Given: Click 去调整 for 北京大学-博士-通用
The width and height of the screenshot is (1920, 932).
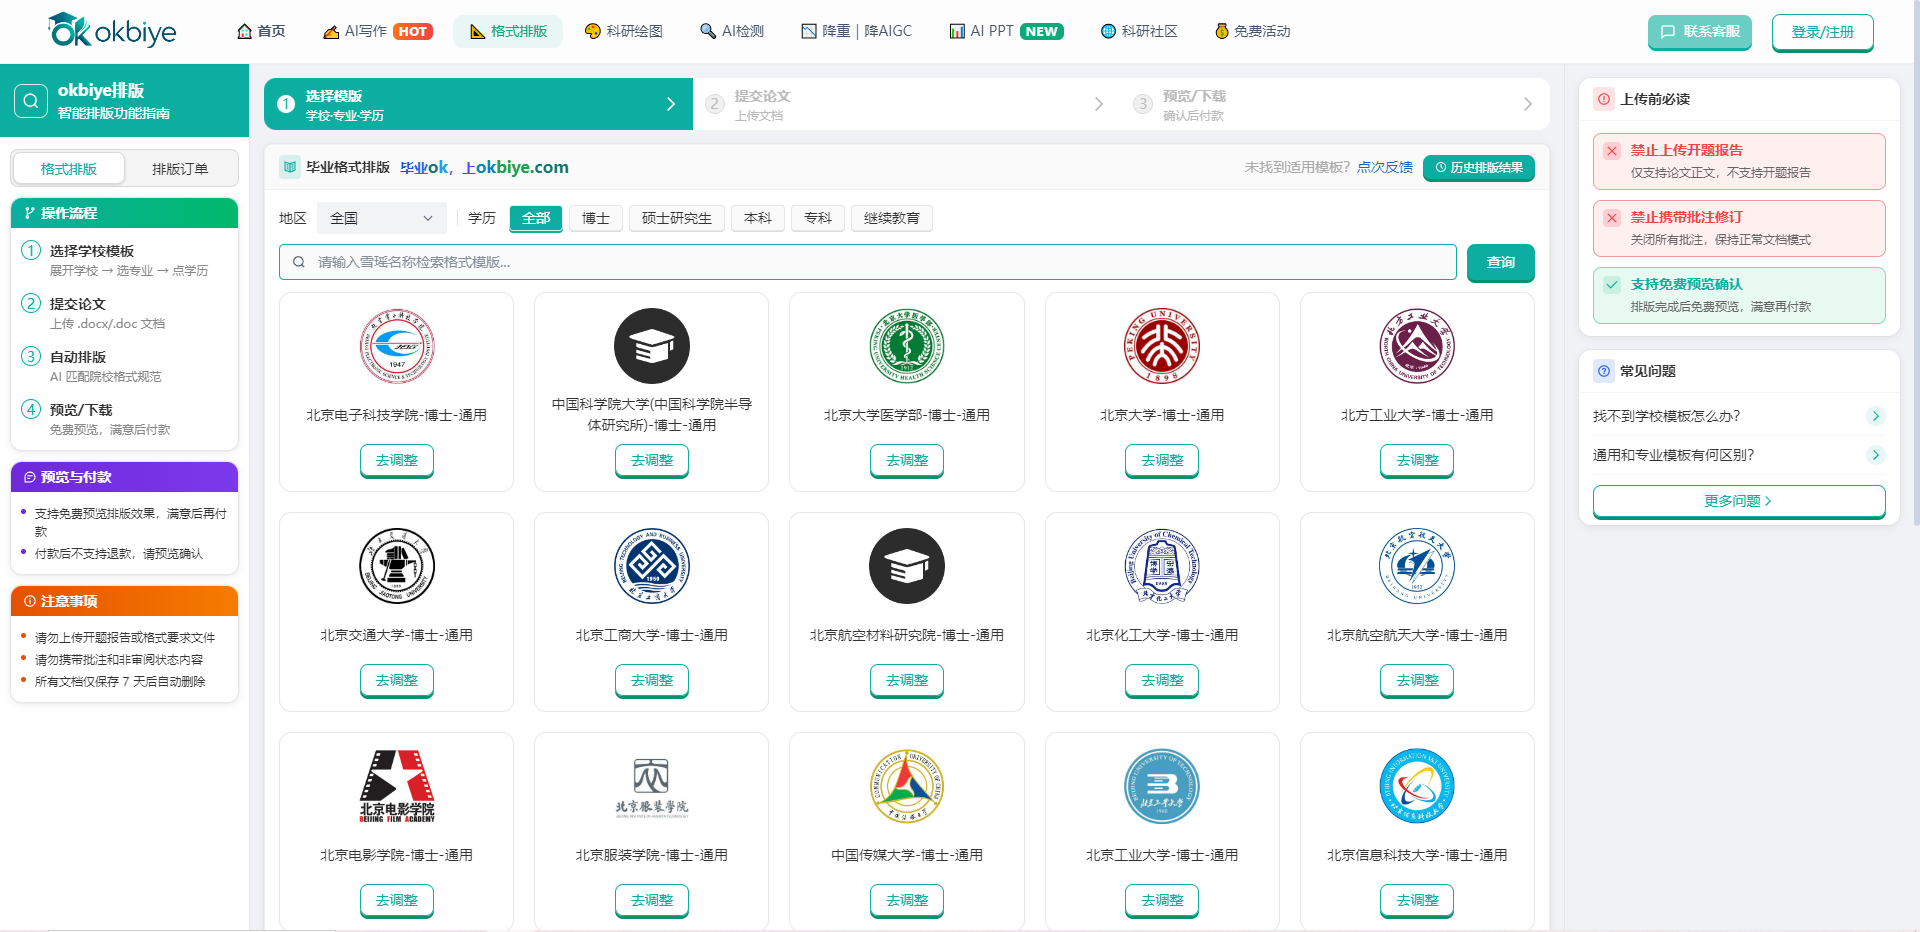Looking at the screenshot, I should pos(1162,461).
